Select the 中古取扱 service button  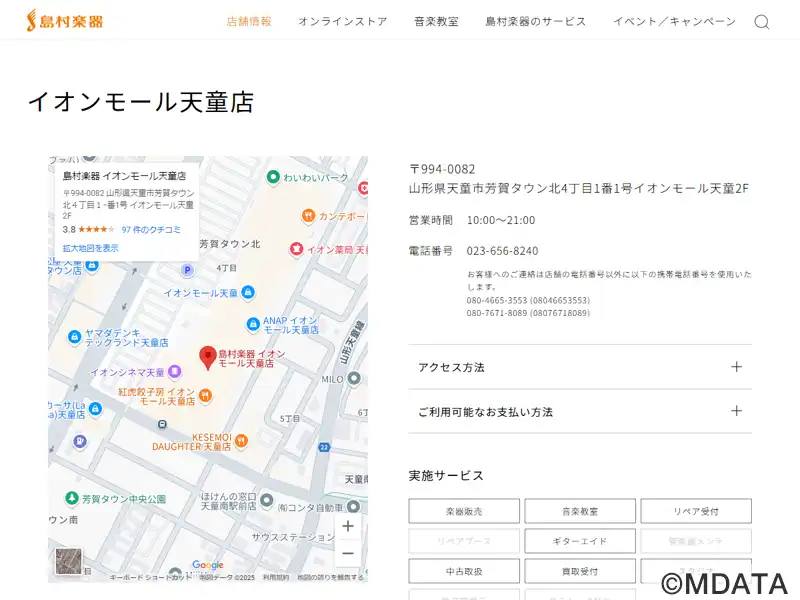(464, 571)
